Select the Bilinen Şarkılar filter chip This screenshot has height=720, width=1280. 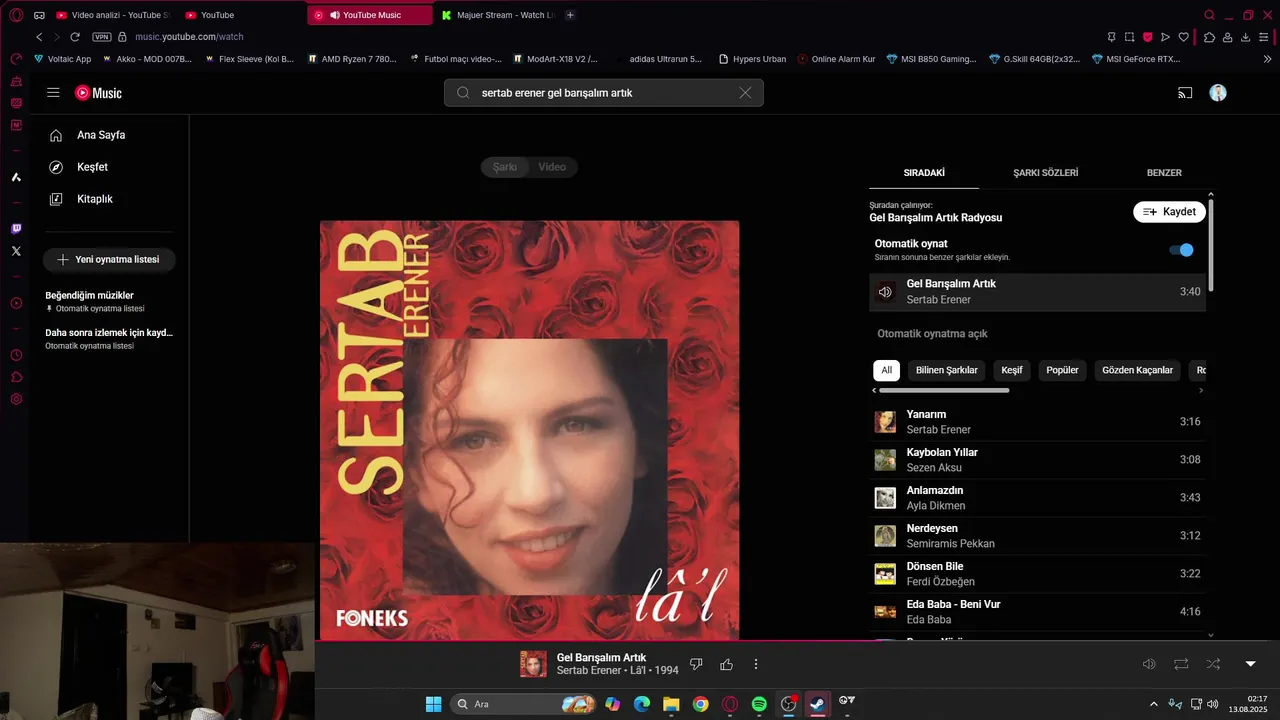(x=947, y=370)
